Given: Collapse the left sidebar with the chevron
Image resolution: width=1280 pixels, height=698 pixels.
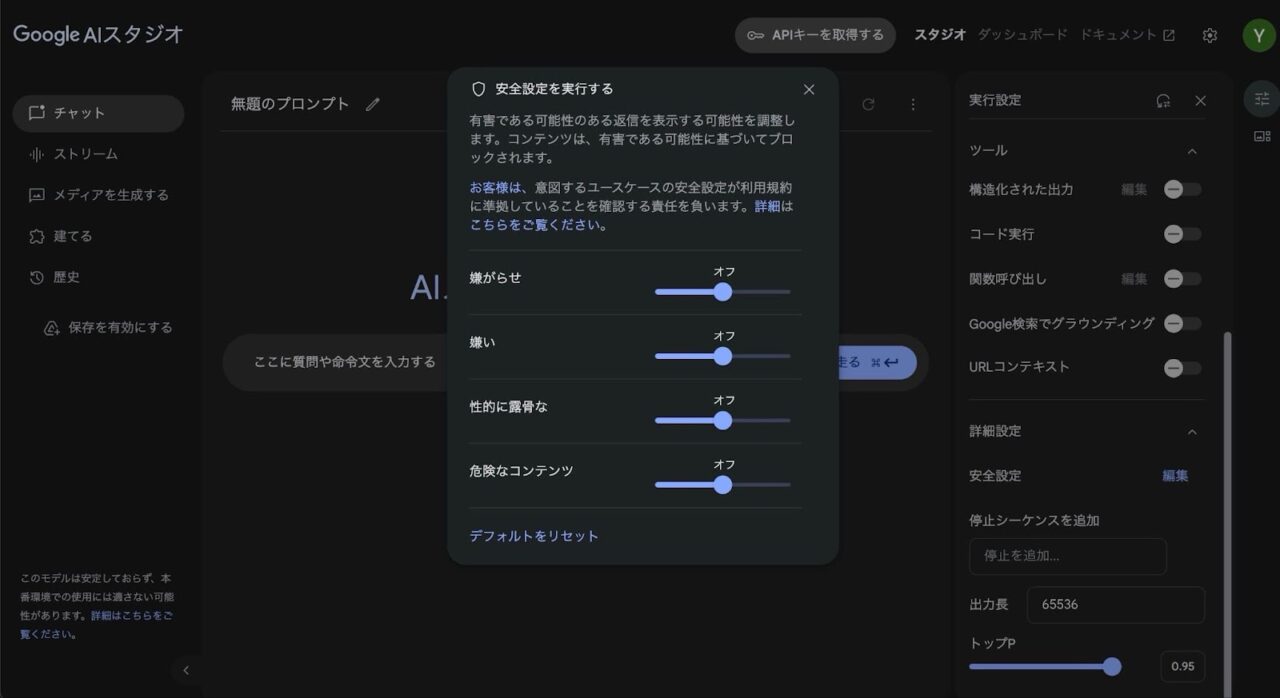Looking at the screenshot, I should [185, 670].
